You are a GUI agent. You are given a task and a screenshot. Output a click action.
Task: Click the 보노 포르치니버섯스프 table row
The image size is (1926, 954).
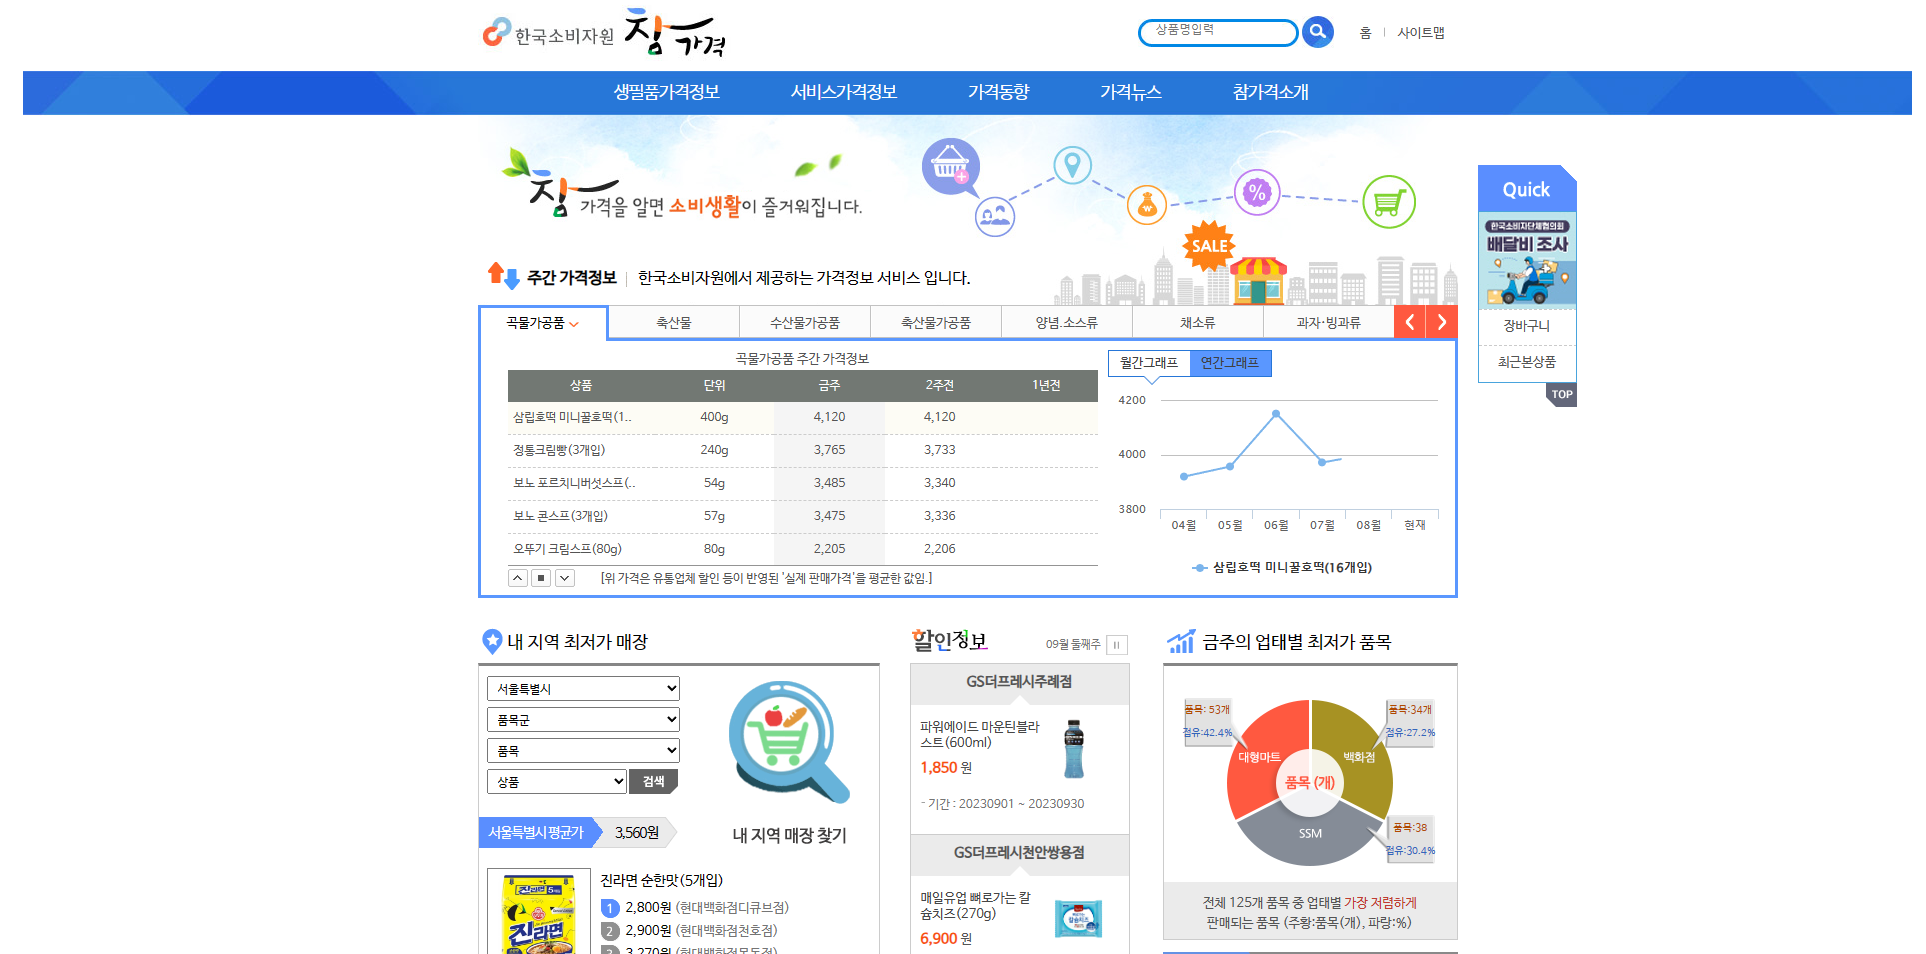click(803, 483)
